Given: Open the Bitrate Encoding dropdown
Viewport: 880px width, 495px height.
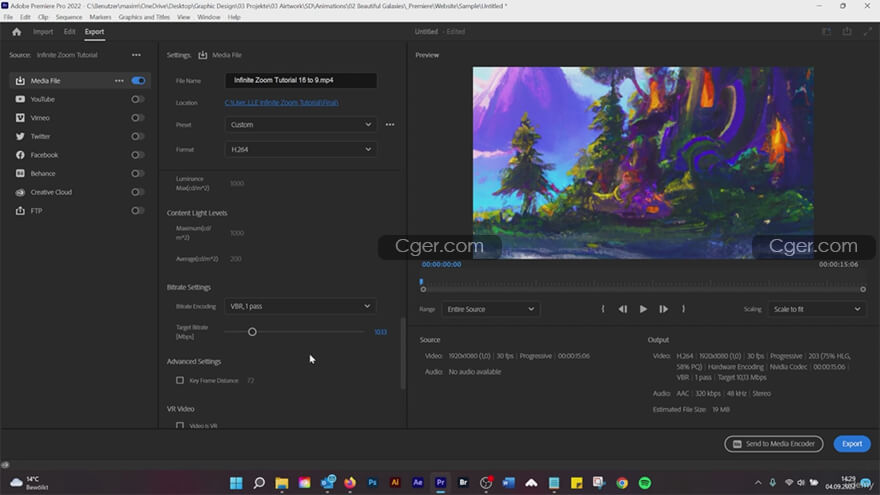Looking at the screenshot, I should pyautogui.click(x=300, y=306).
